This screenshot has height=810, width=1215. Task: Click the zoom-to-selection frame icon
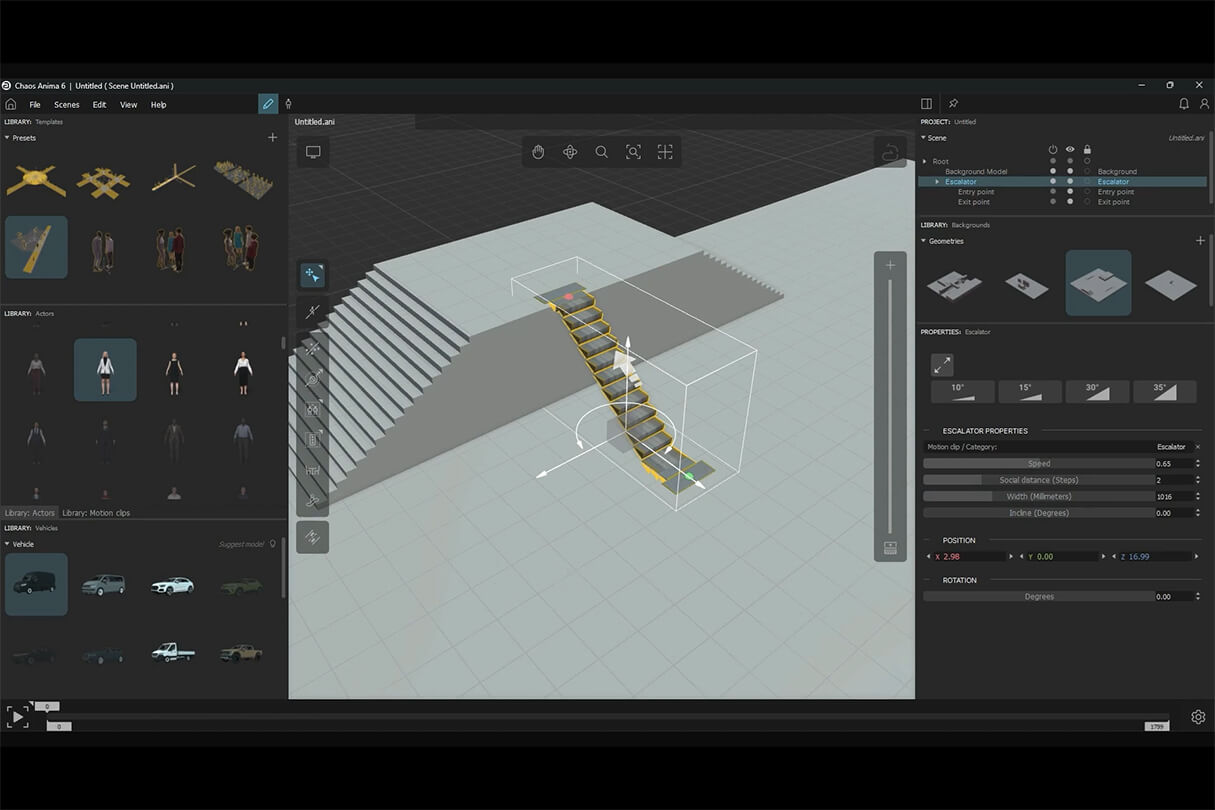[633, 152]
